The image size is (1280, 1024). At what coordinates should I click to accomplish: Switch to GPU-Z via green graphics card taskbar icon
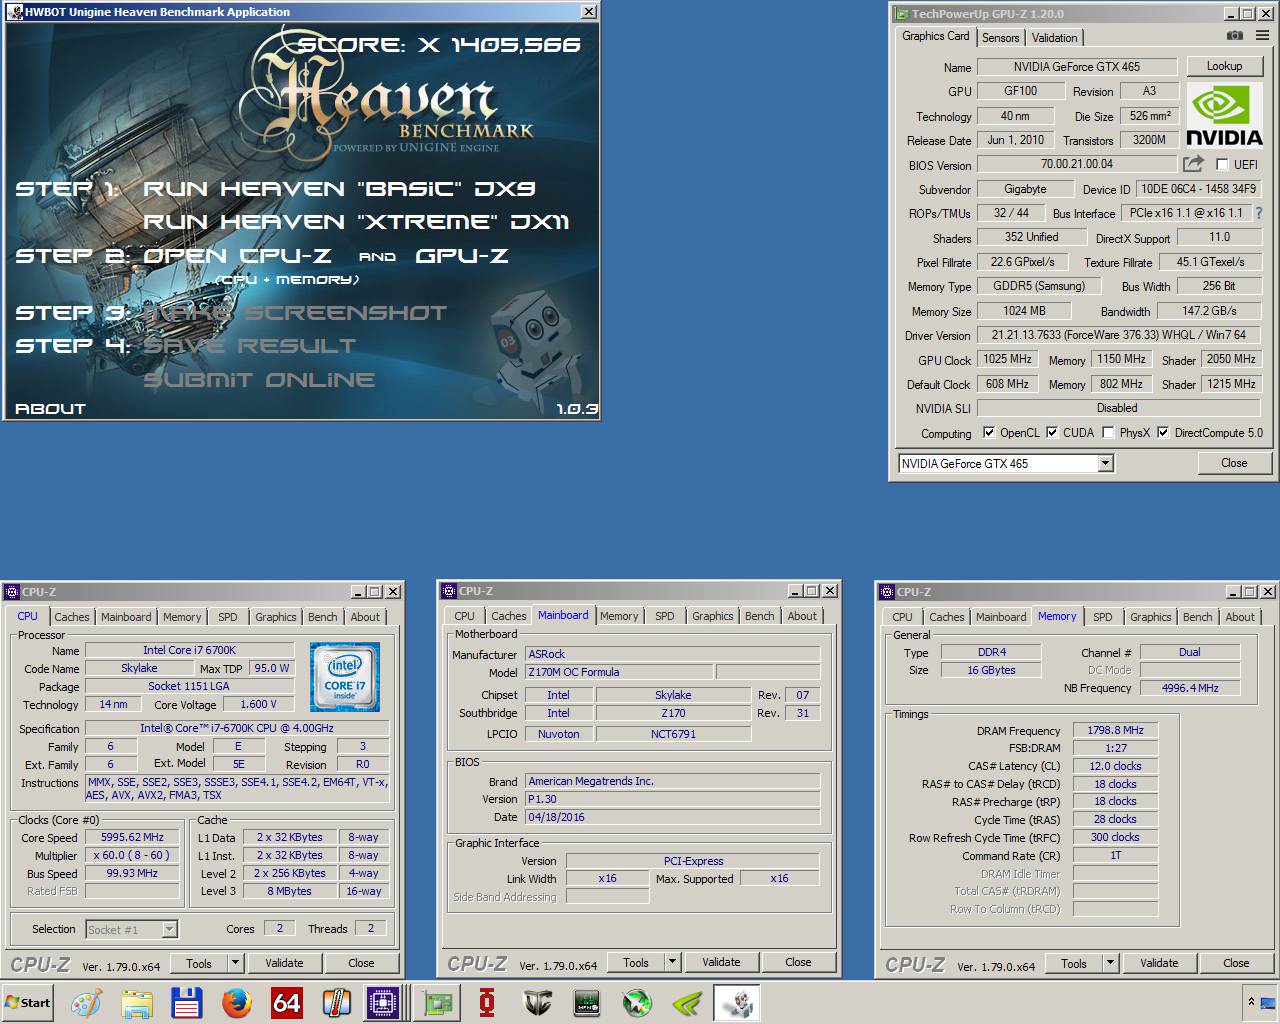click(x=437, y=1003)
